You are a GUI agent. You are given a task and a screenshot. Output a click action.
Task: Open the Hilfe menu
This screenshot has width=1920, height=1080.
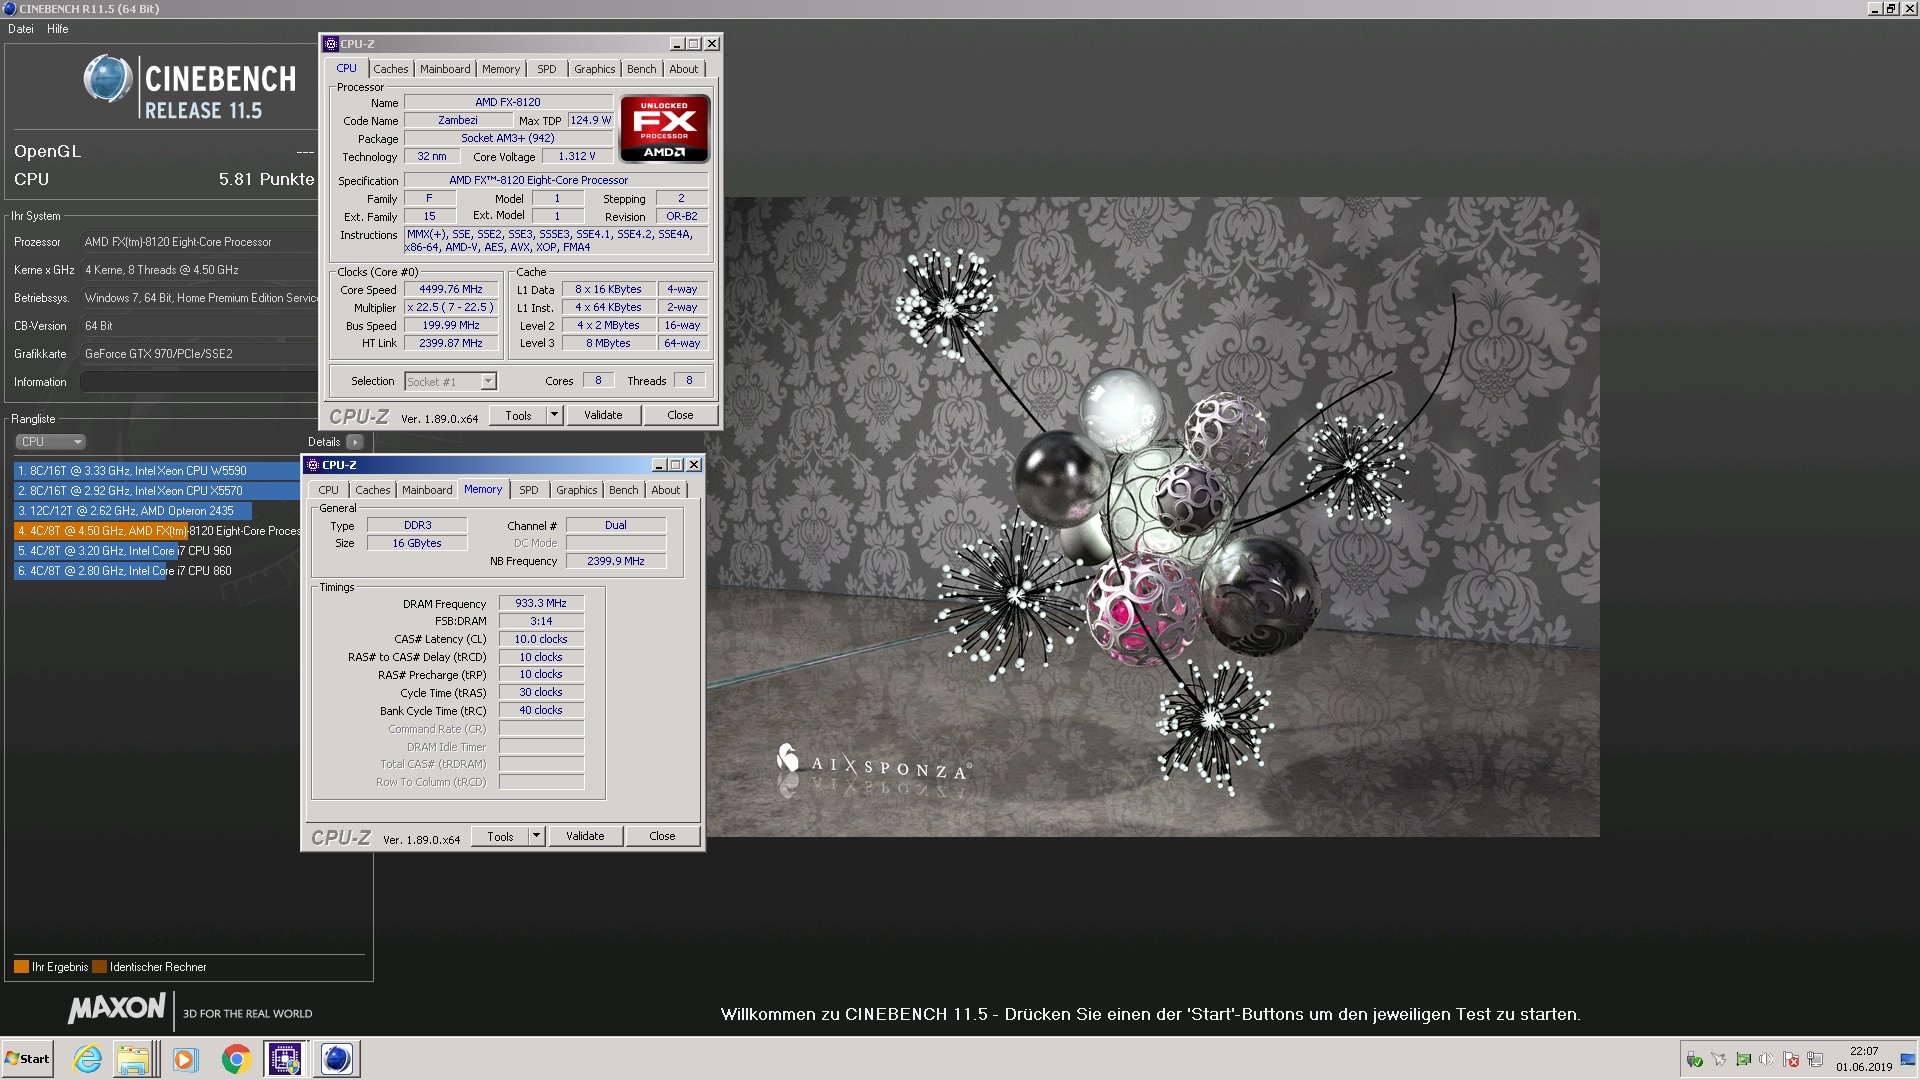[58, 29]
